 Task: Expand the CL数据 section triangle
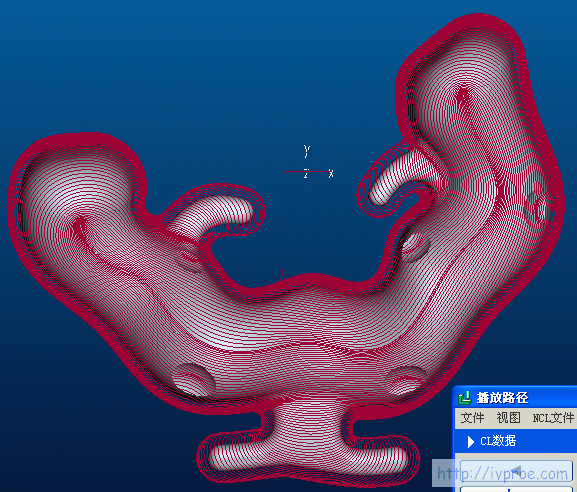point(470,442)
